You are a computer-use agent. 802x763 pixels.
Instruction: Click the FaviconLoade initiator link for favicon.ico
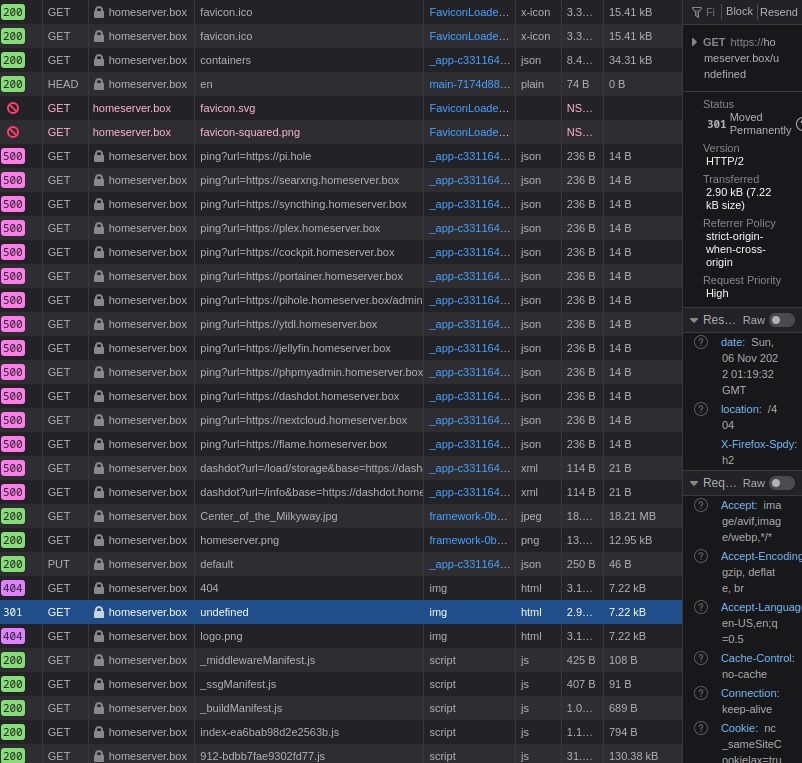click(468, 11)
